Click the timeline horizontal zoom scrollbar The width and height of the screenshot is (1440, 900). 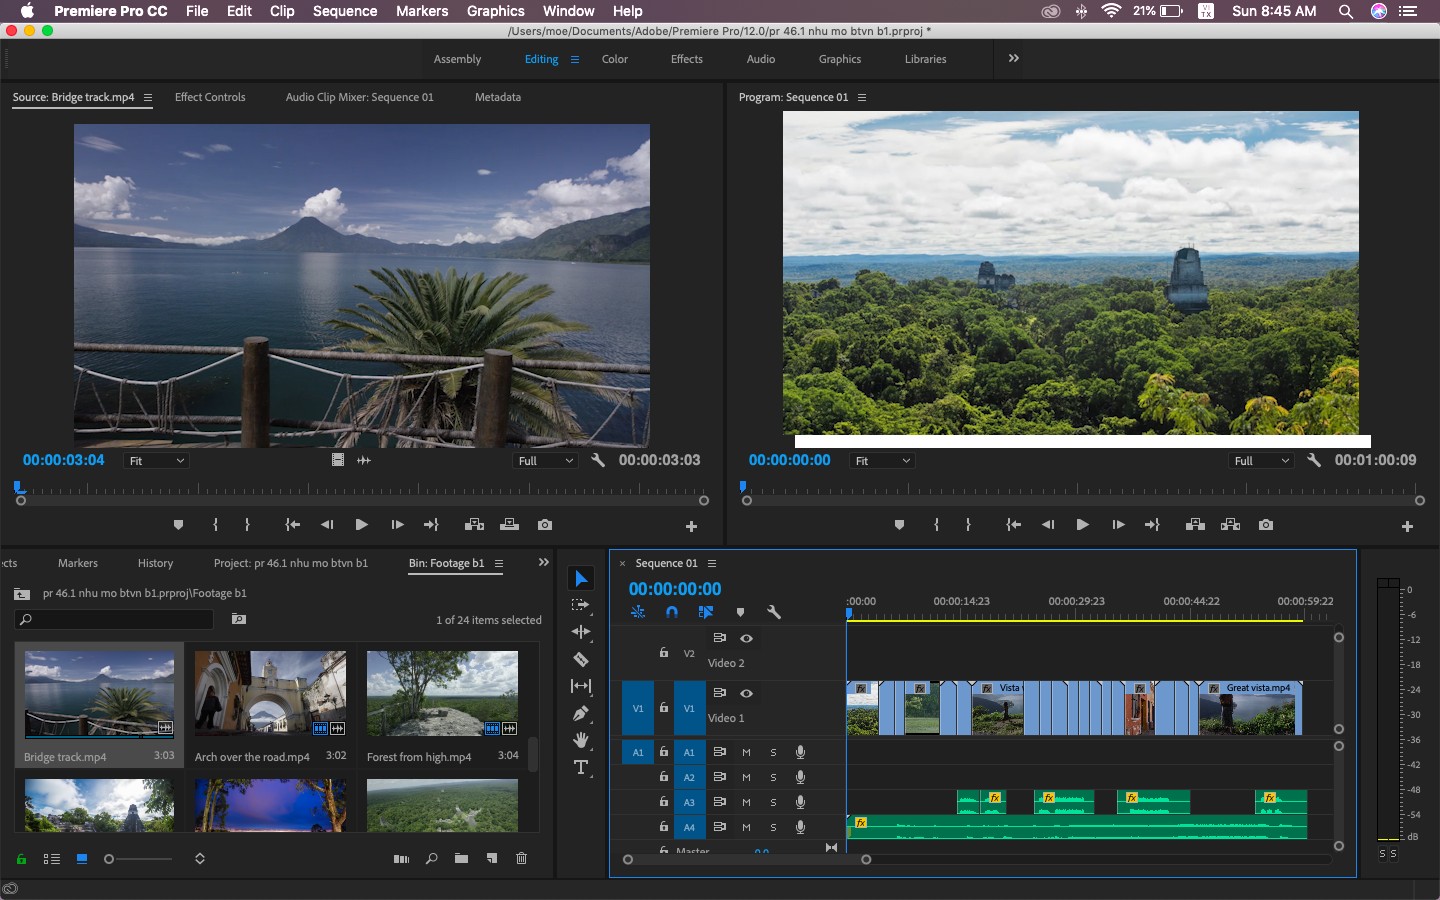coord(747,859)
